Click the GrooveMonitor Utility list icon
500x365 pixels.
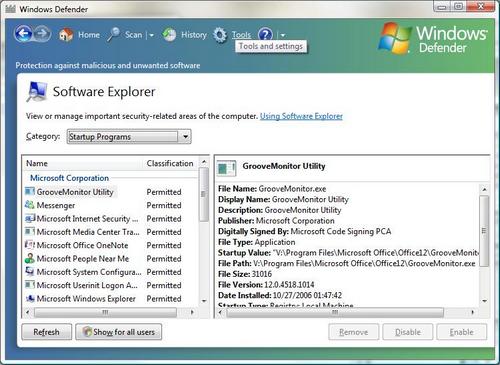point(30,192)
